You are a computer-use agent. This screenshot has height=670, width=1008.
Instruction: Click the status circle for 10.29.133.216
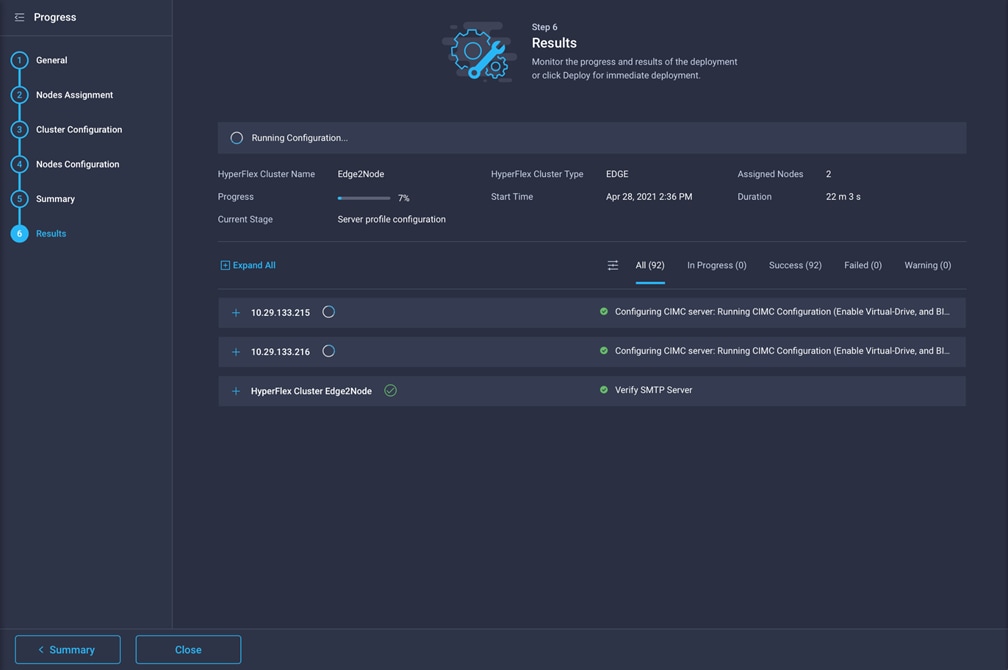328,352
